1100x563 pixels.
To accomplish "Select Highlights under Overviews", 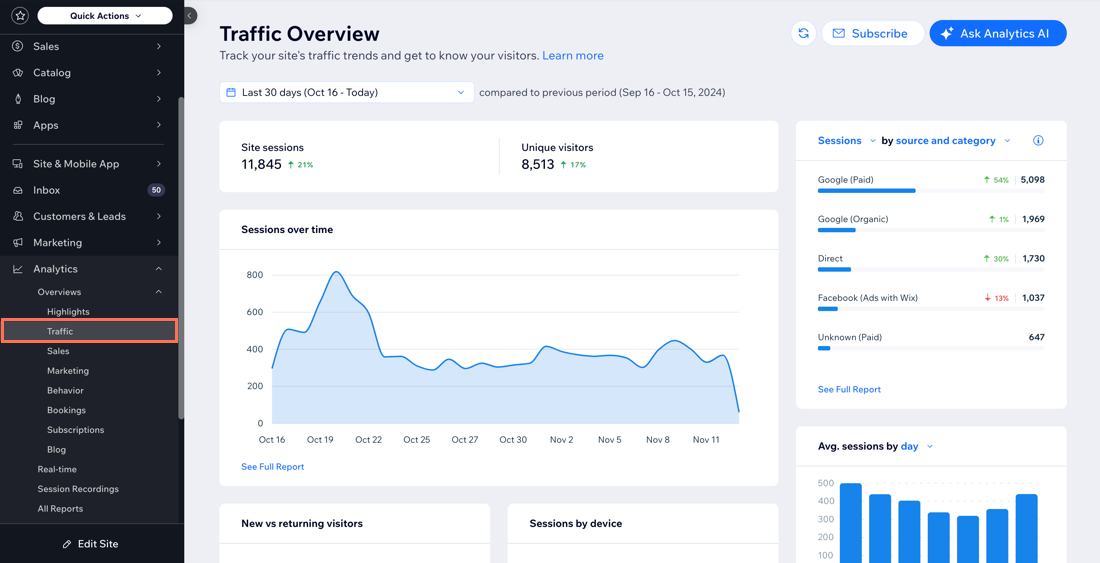I will [68, 312].
